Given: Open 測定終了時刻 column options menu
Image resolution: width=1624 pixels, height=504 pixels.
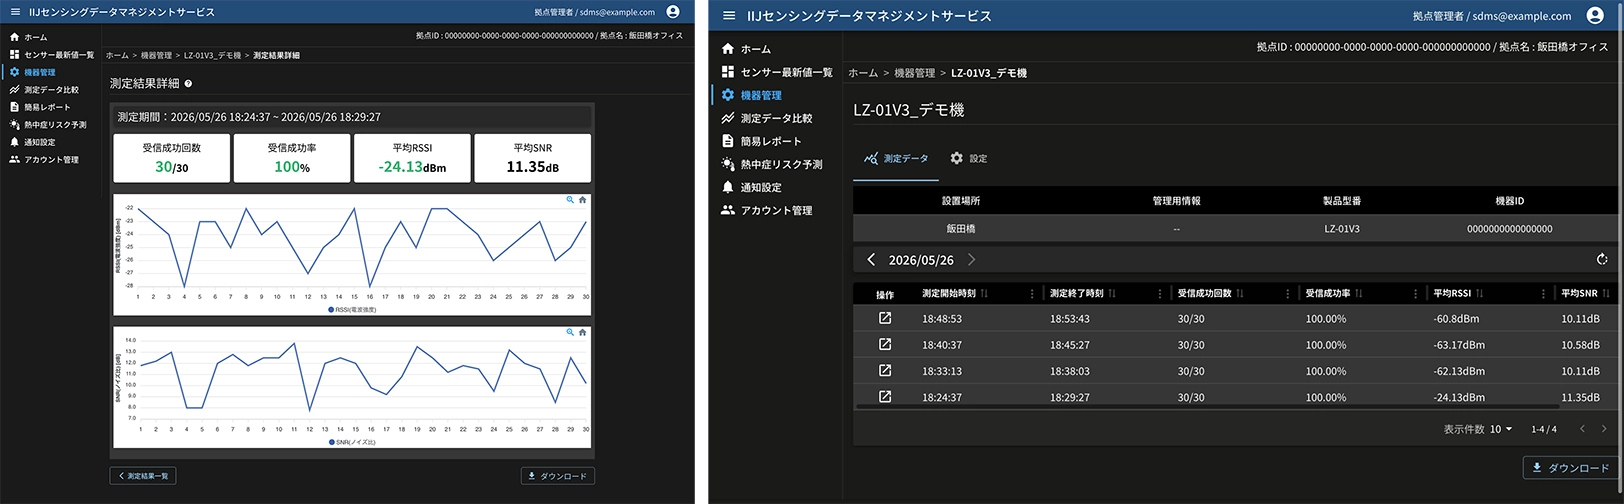Looking at the screenshot, I should [1160, 294].
